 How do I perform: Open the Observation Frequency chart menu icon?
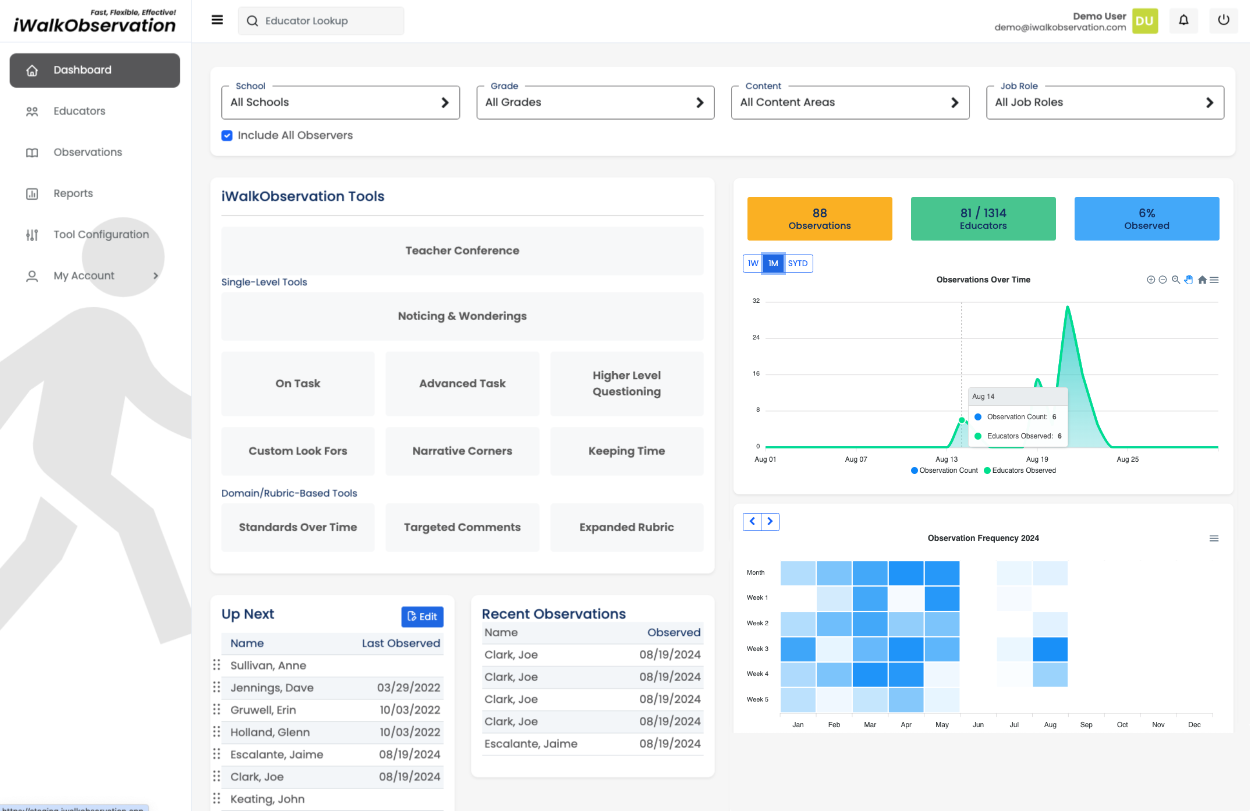click(1214, 538)
